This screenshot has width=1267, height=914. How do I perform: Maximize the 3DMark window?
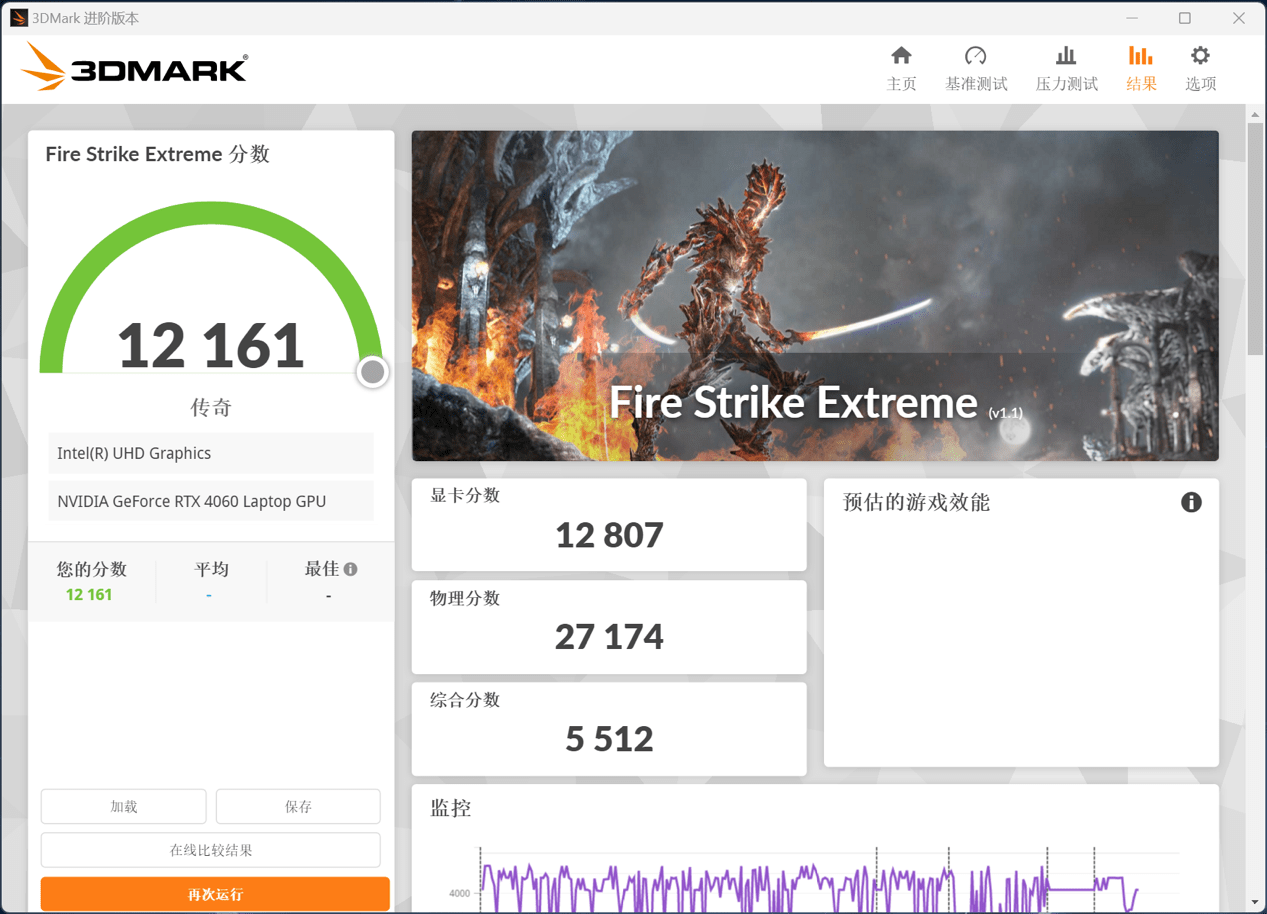[x=1185, y=18]
